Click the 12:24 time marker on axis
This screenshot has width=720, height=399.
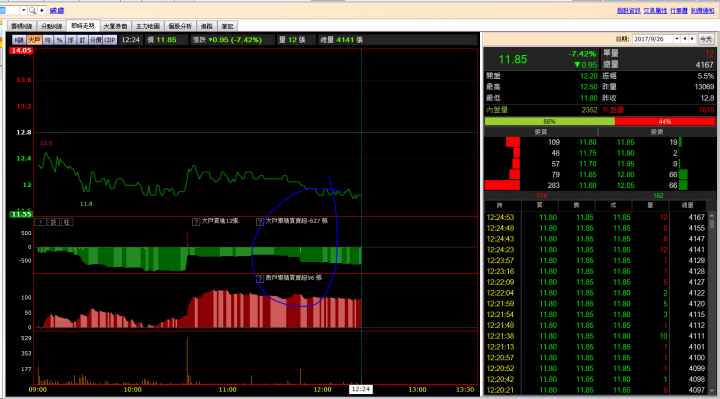(x=360, y=389)
